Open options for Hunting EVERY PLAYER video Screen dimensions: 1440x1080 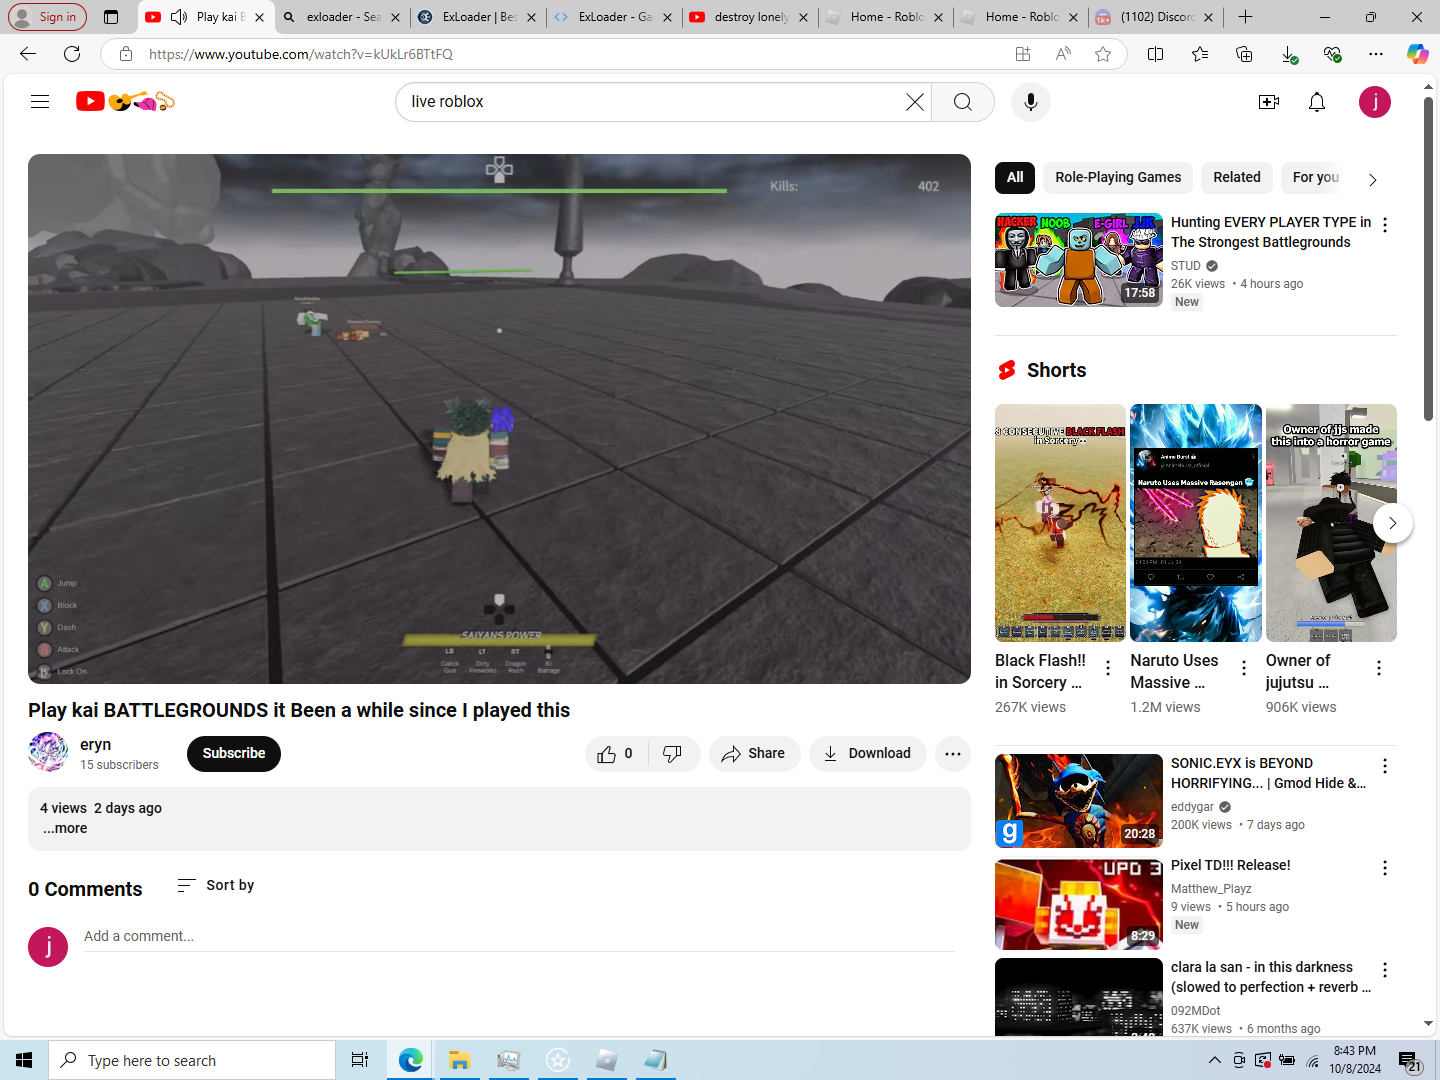coord(1384,225)
